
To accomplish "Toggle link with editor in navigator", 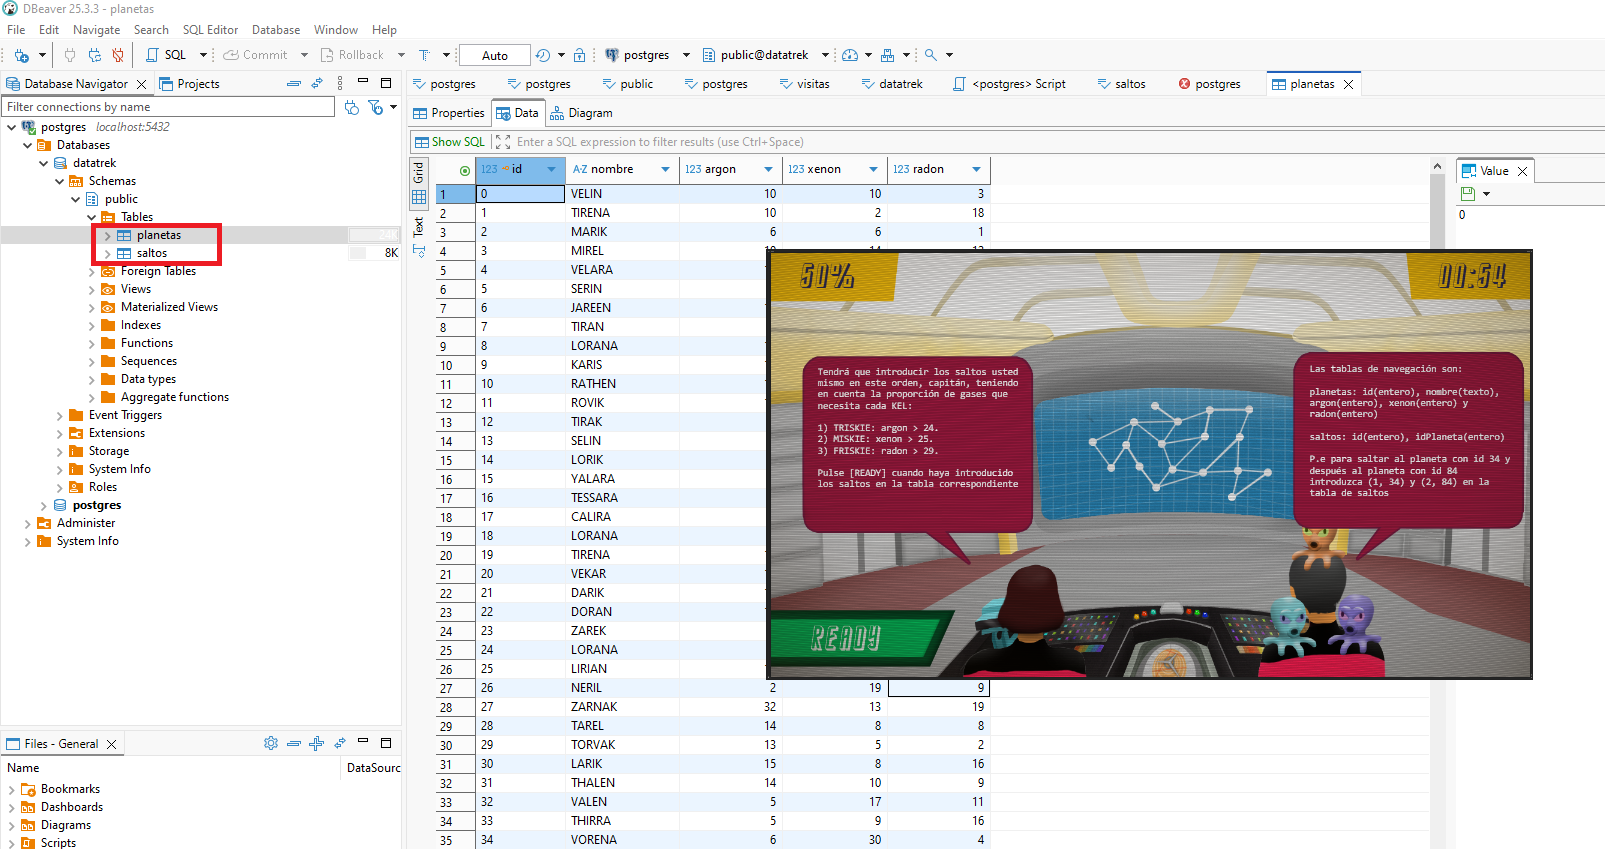I will [317, 84].
